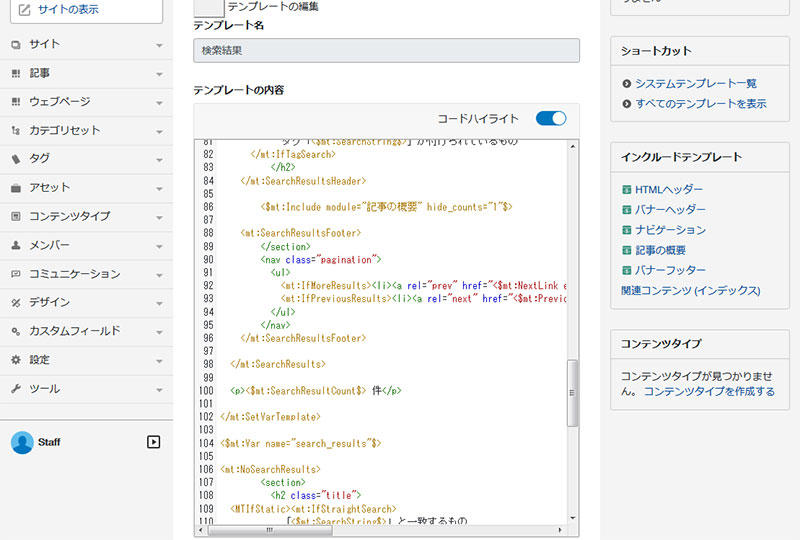Open the システムテンプレート一覧 shortcut link
Screen dimensions: 800x540
(696, 84)
